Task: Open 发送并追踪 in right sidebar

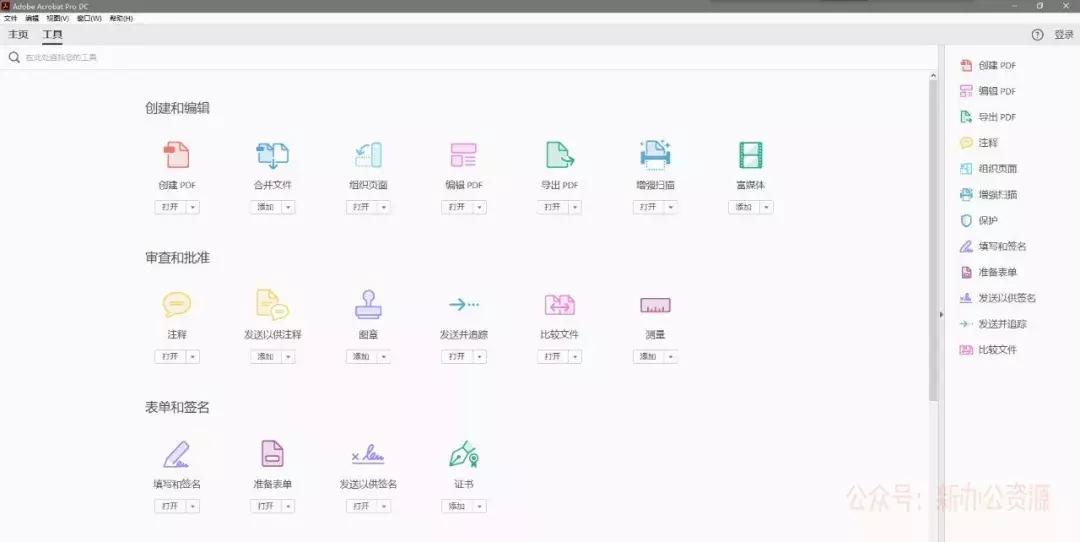Action: point(993,324)
